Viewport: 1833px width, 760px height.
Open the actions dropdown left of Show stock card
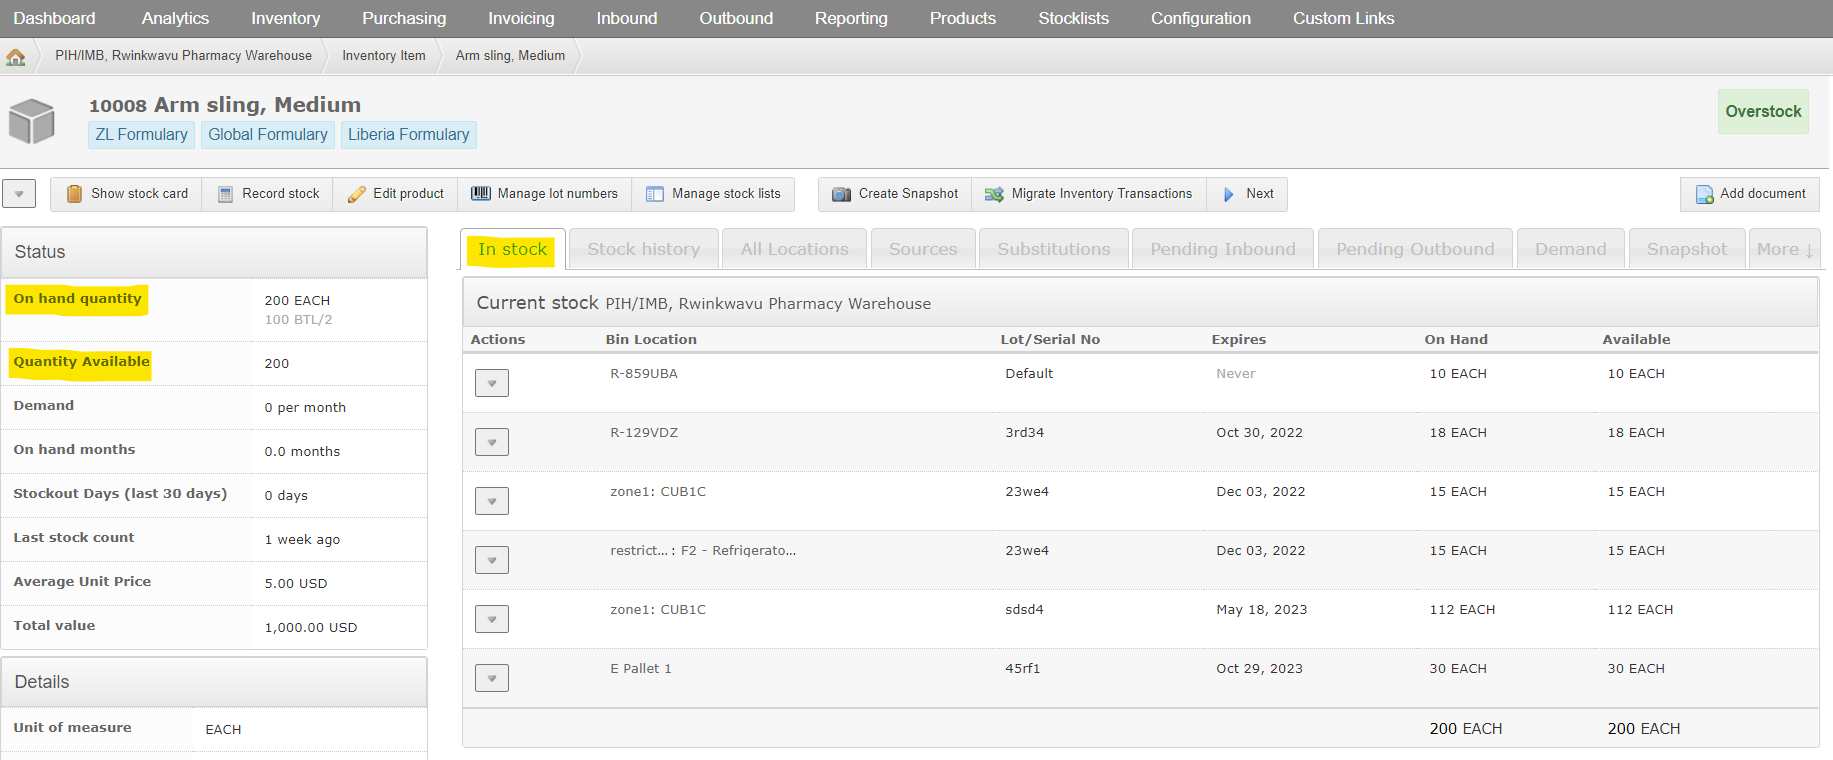[19, 194]
